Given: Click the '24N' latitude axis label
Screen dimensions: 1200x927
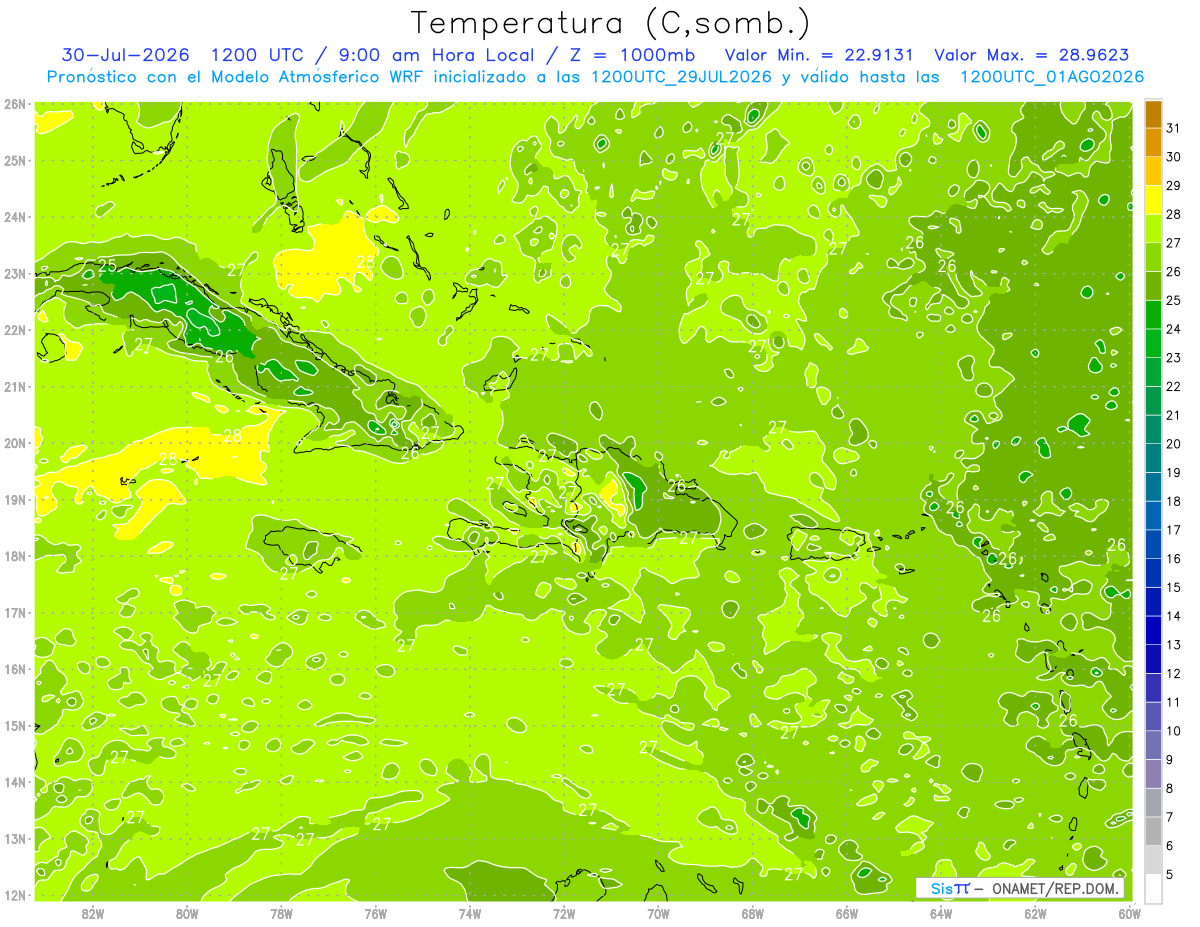Looking at the screenshot, I should point(15,217).
